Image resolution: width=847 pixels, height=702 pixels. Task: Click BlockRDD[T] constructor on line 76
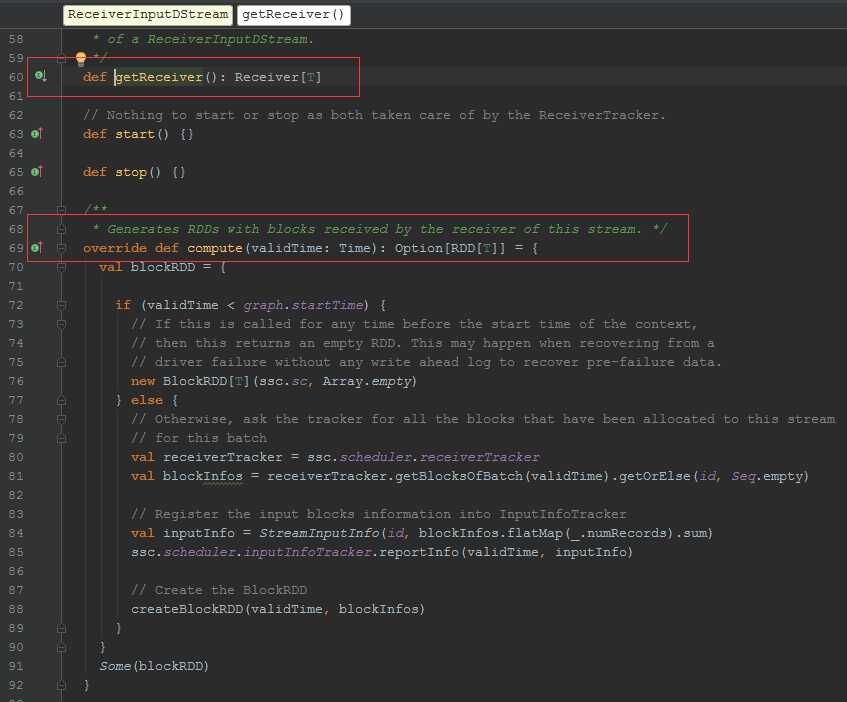tap(205, 381)
